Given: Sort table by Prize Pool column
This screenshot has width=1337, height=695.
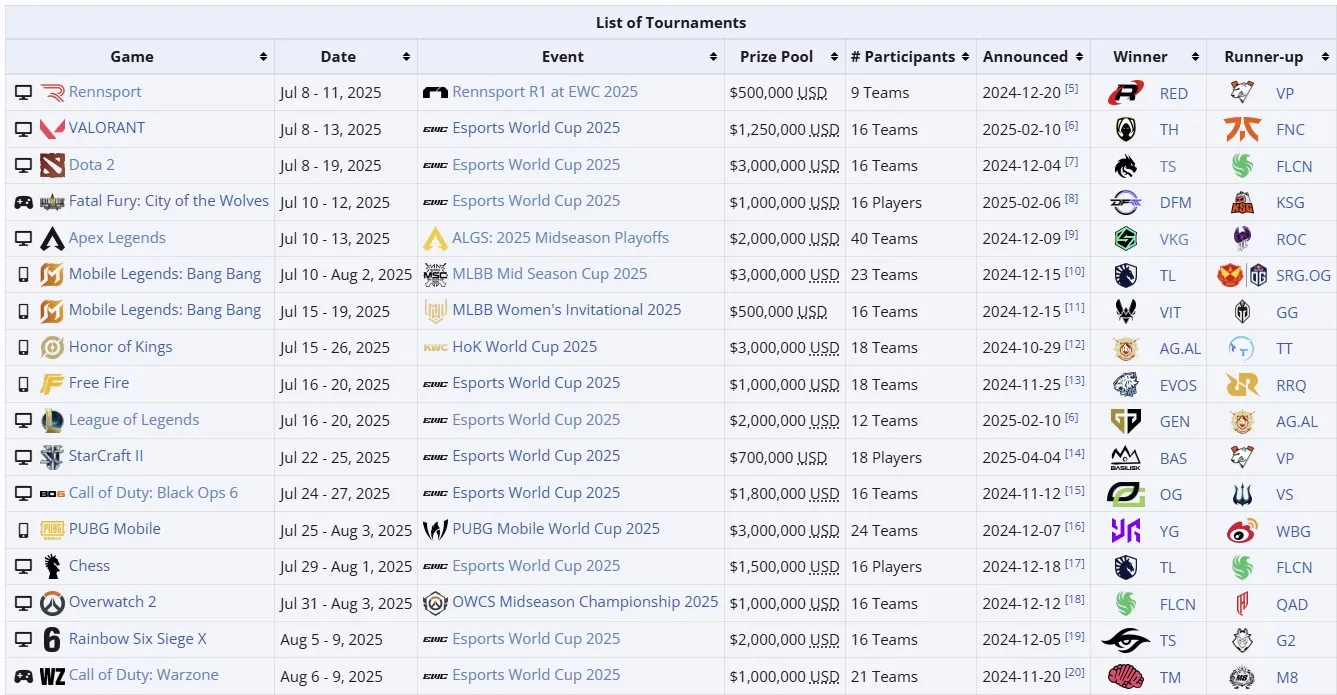Looking at the screenshot, I should tap(834, 57).
